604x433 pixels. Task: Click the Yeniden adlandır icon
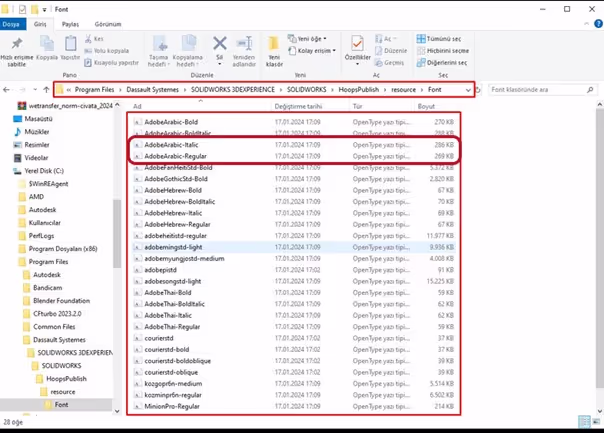(244, 44)
